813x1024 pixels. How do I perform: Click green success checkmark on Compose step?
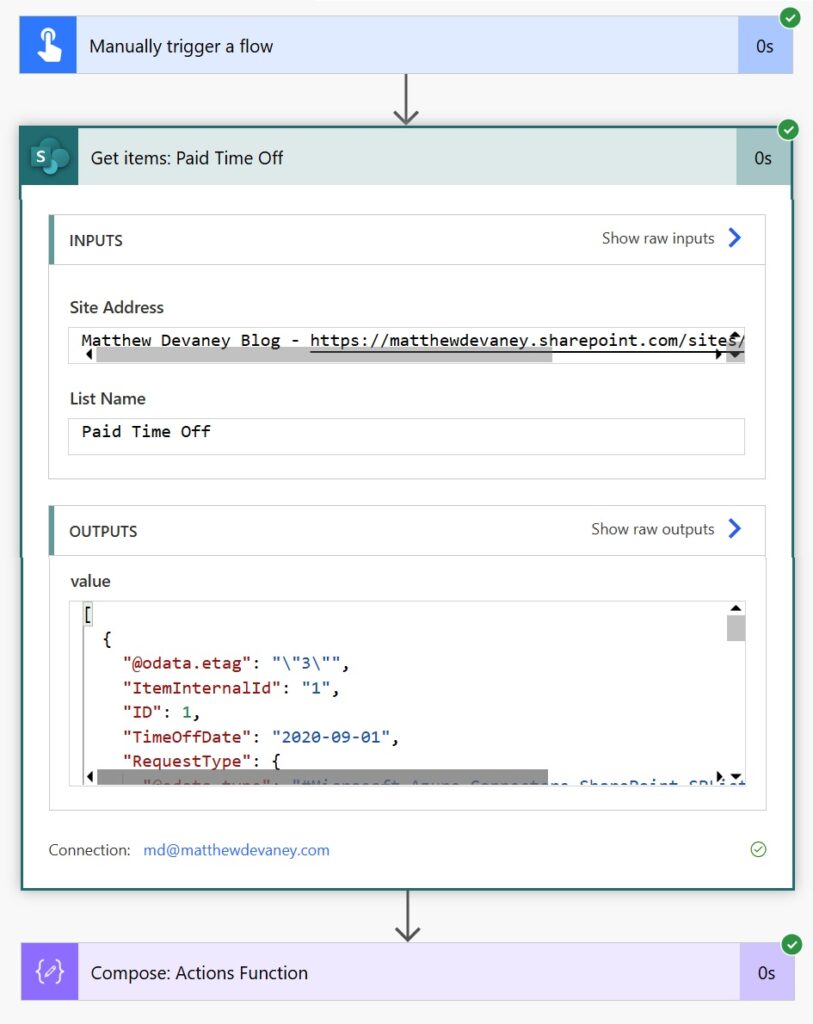point(790,945)
